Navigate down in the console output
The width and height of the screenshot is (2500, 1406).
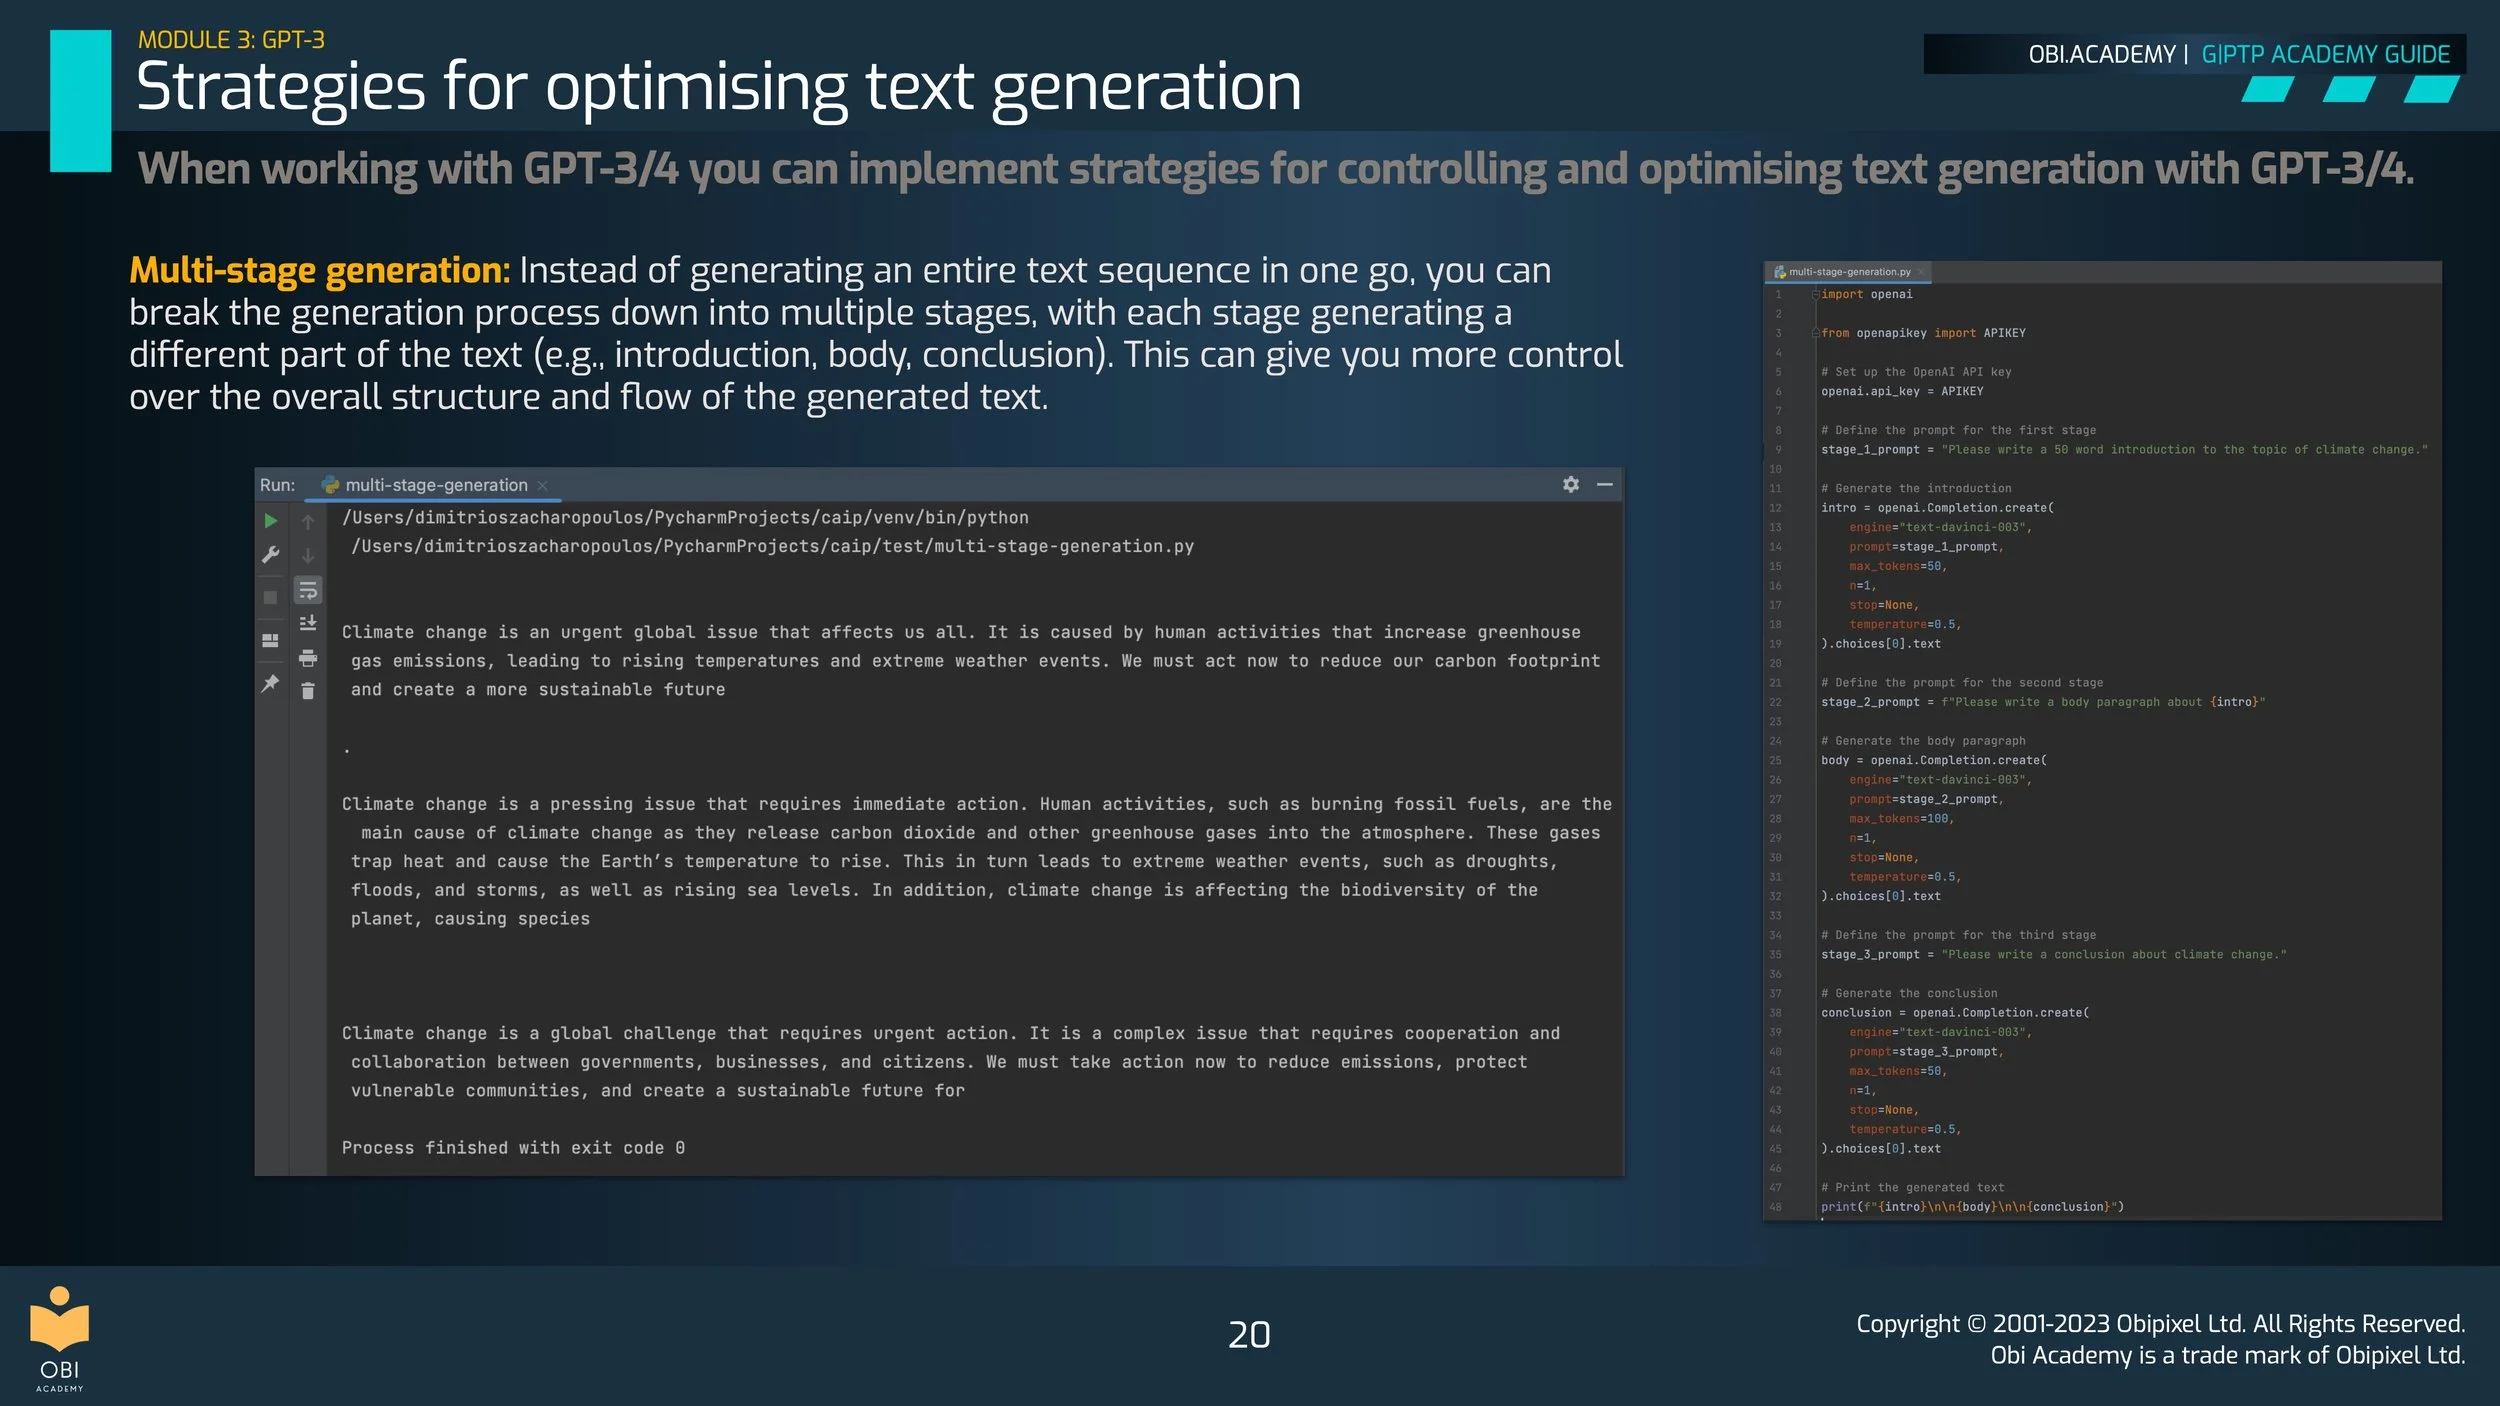tap(307, 556)
